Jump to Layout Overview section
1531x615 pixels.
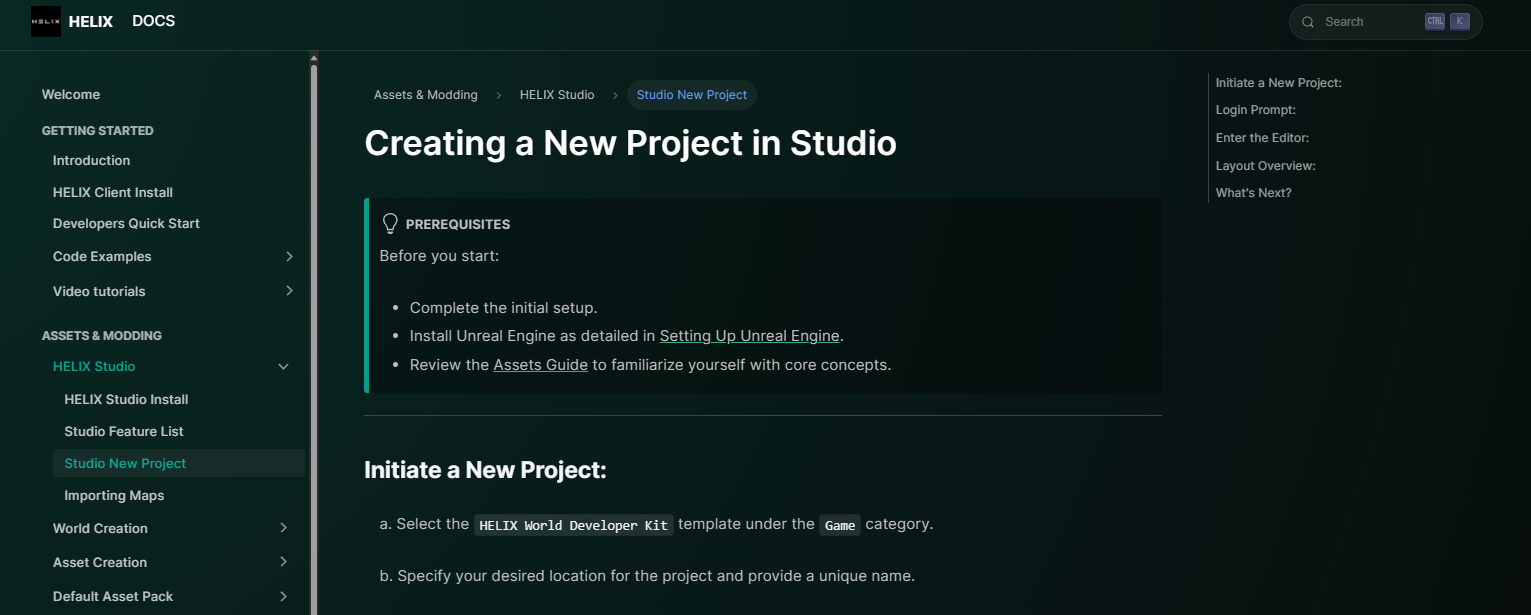(x=1265, y=166)
